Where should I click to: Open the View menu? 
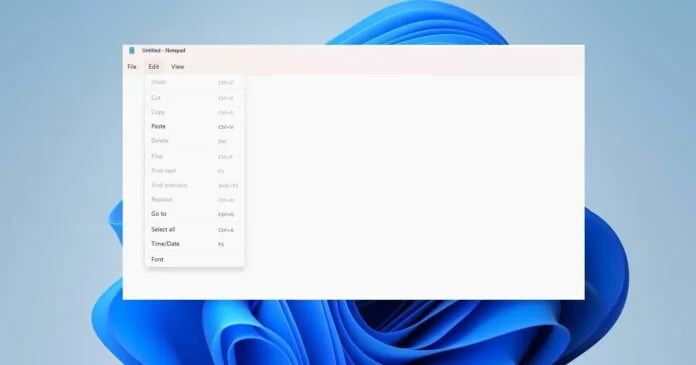coord(178,67)
